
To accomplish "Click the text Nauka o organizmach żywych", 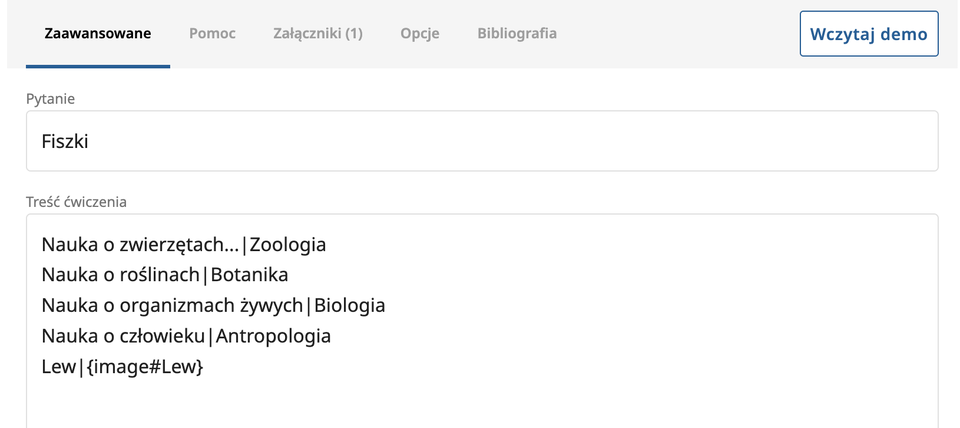I will (x=171, y=306).
